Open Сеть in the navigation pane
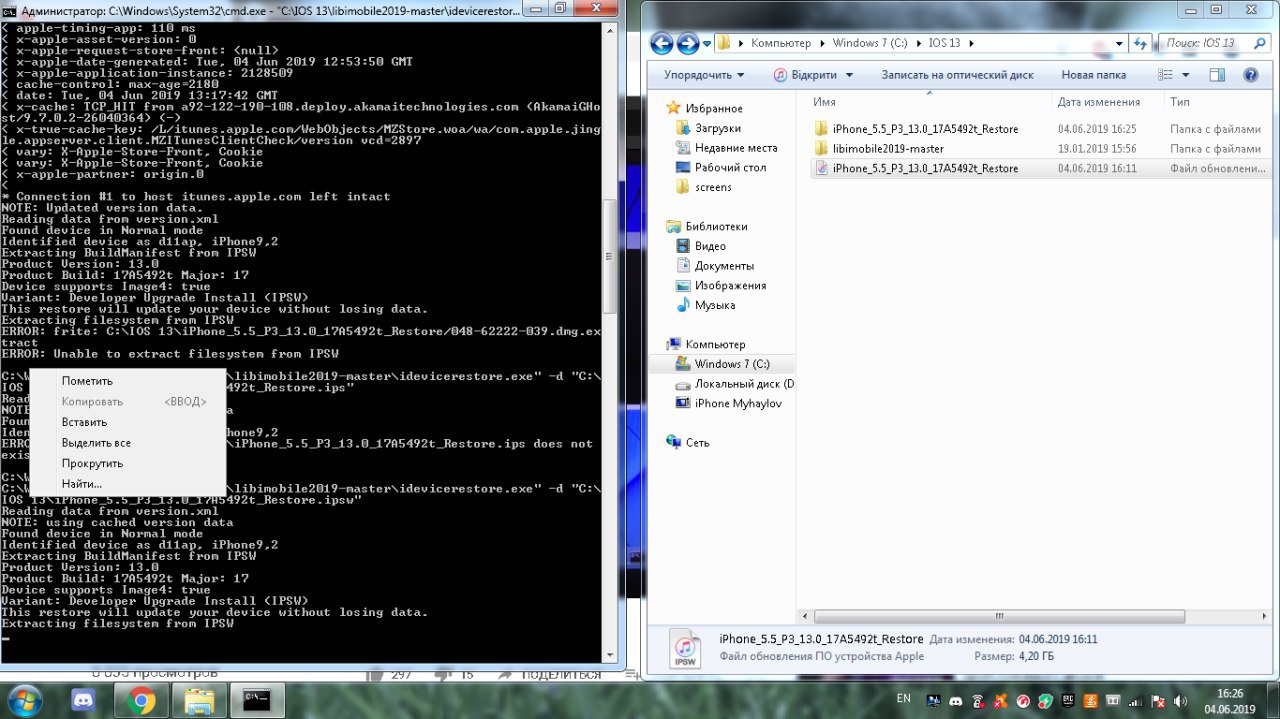The height and width of the screenshot is (719, 1280). (696, 442)
